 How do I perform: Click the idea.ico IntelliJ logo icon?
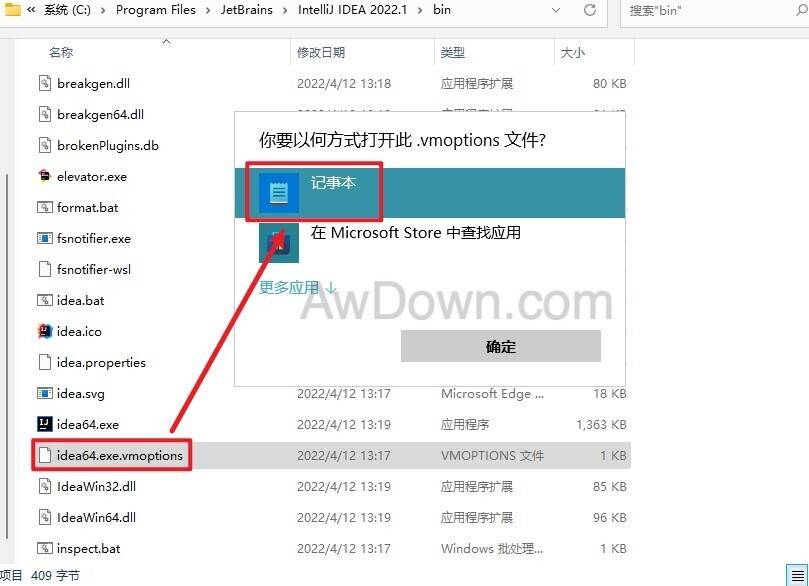[x=44, y=331]
